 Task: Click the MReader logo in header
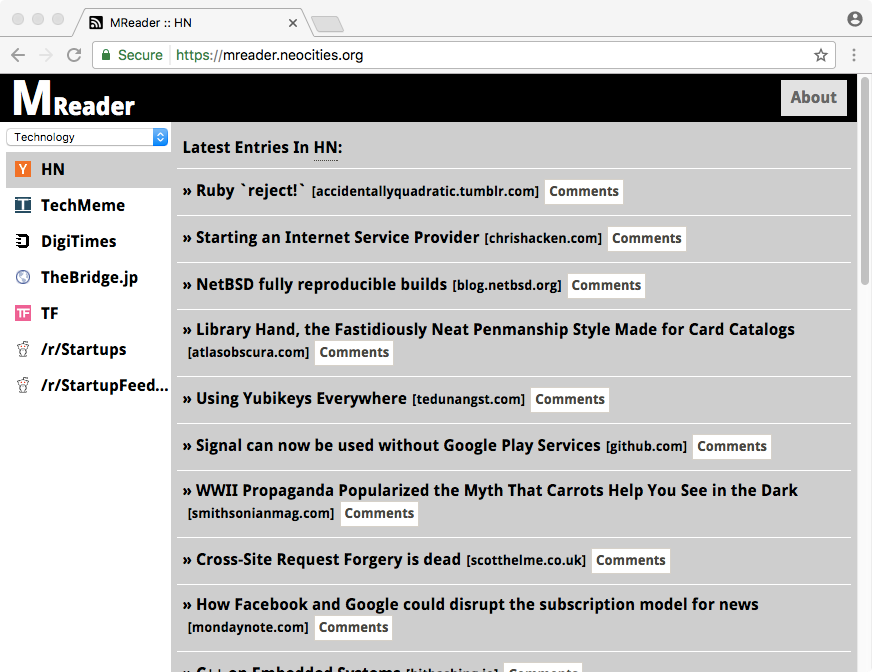(74, 98)
